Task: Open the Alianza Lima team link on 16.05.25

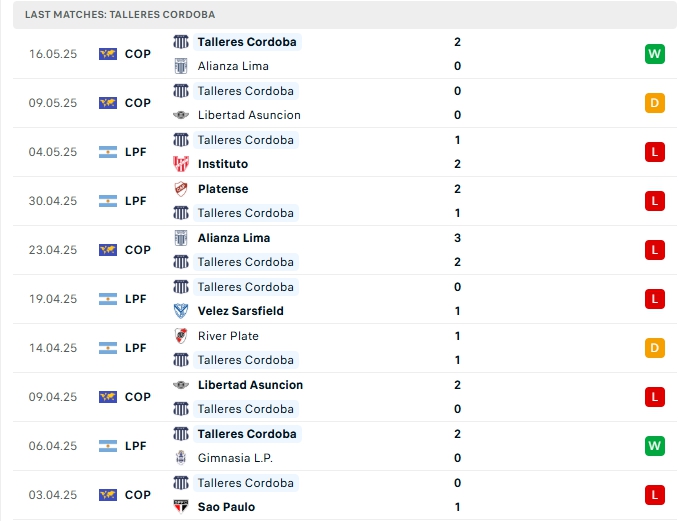Action: [233, 66]
